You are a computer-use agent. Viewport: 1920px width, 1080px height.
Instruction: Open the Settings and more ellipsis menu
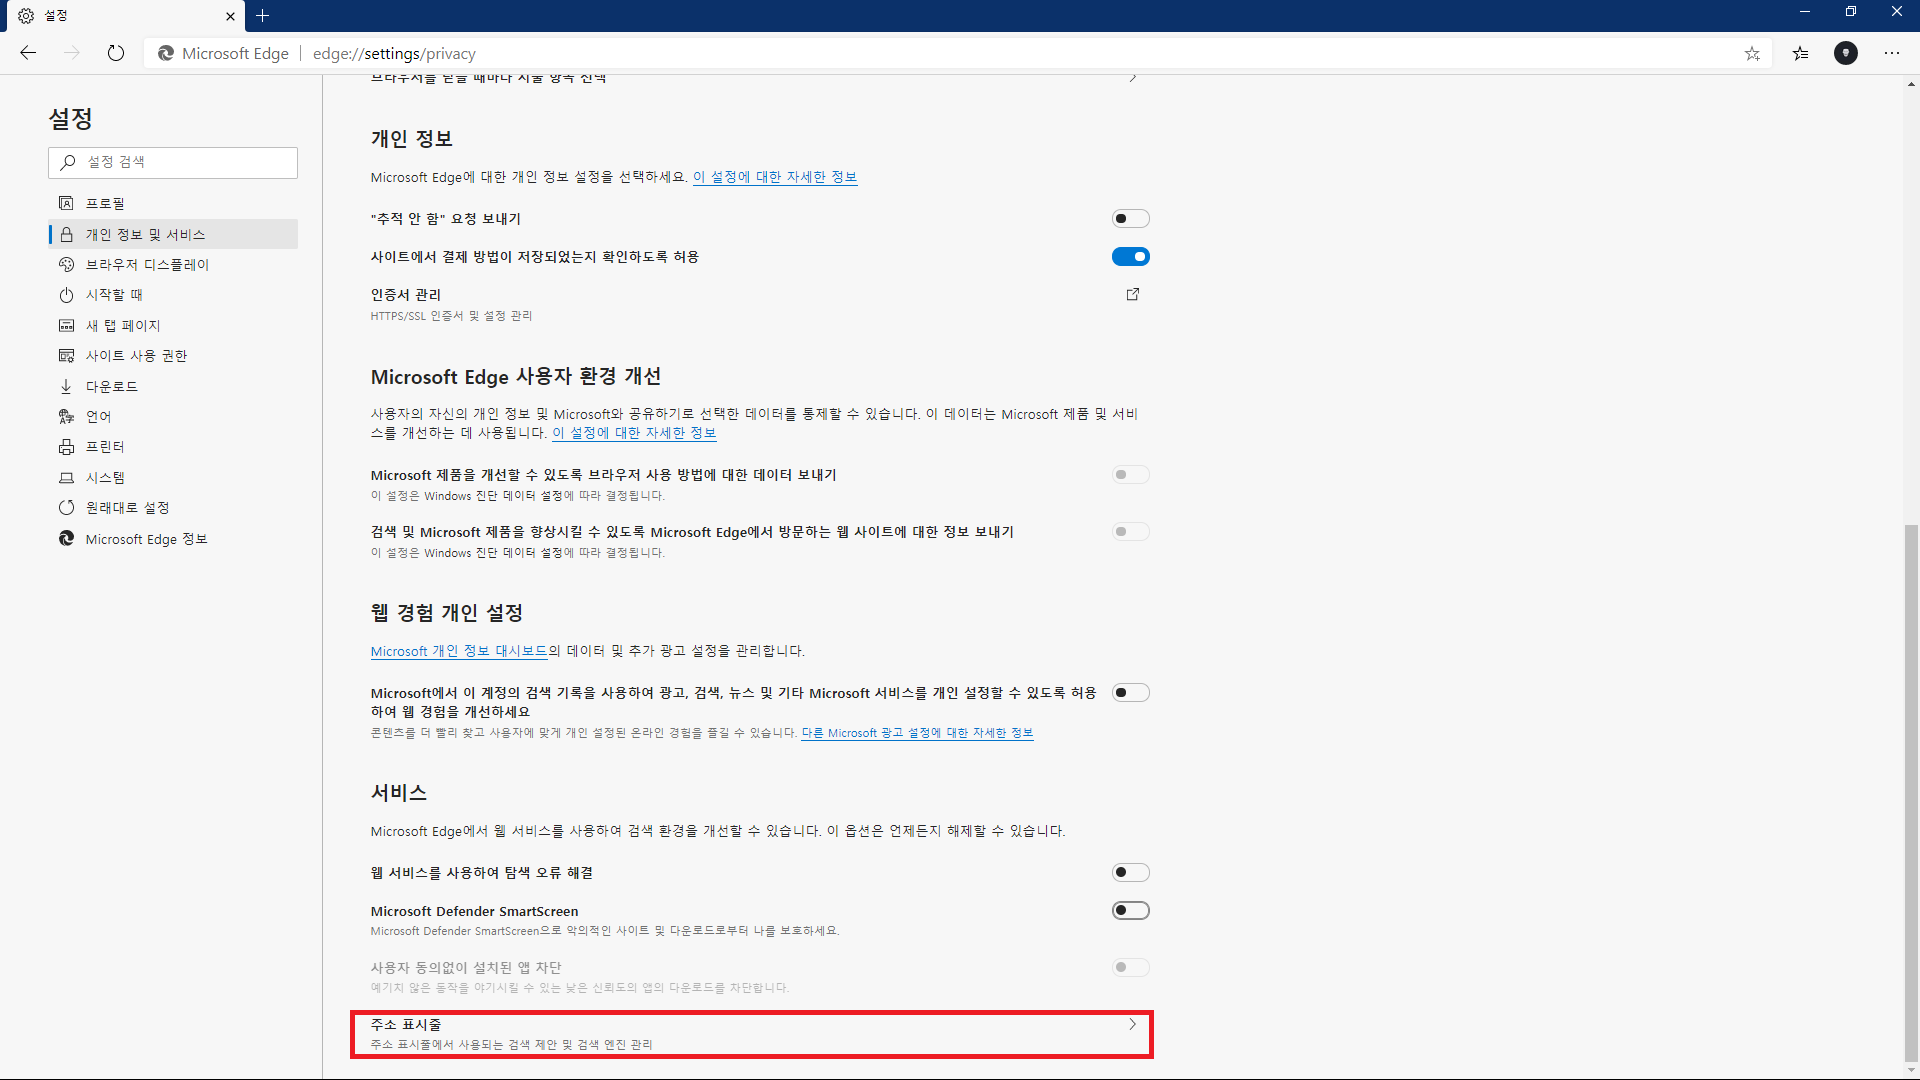point(1892,53)
